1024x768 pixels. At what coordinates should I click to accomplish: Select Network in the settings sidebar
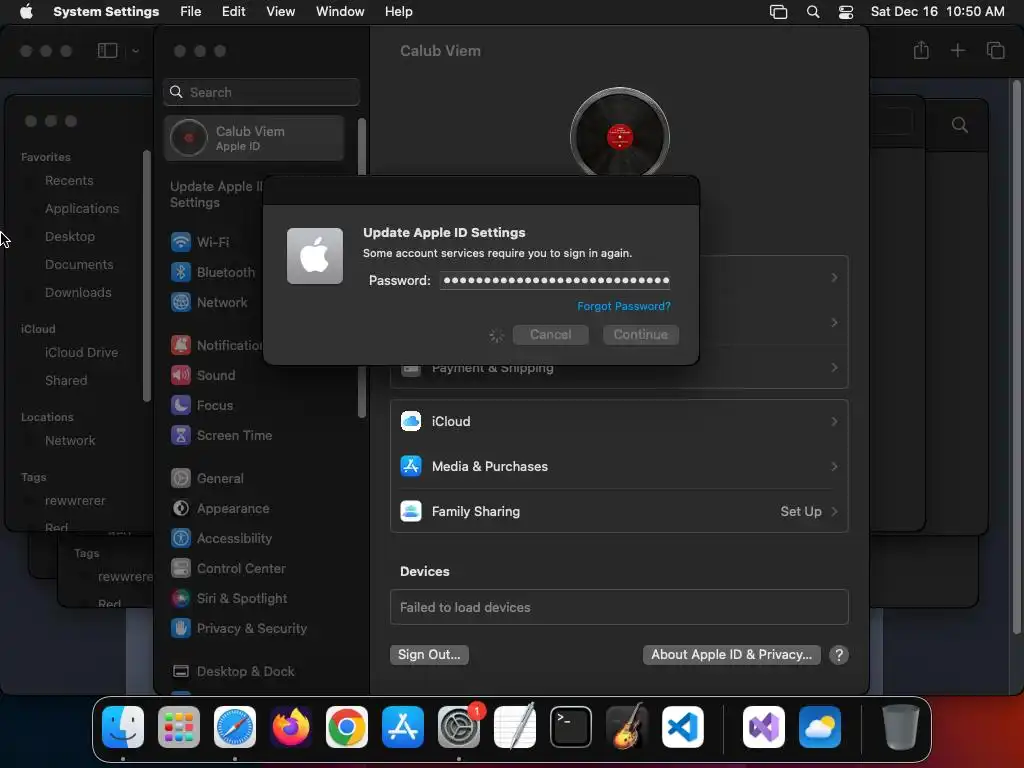pos(209,302)
